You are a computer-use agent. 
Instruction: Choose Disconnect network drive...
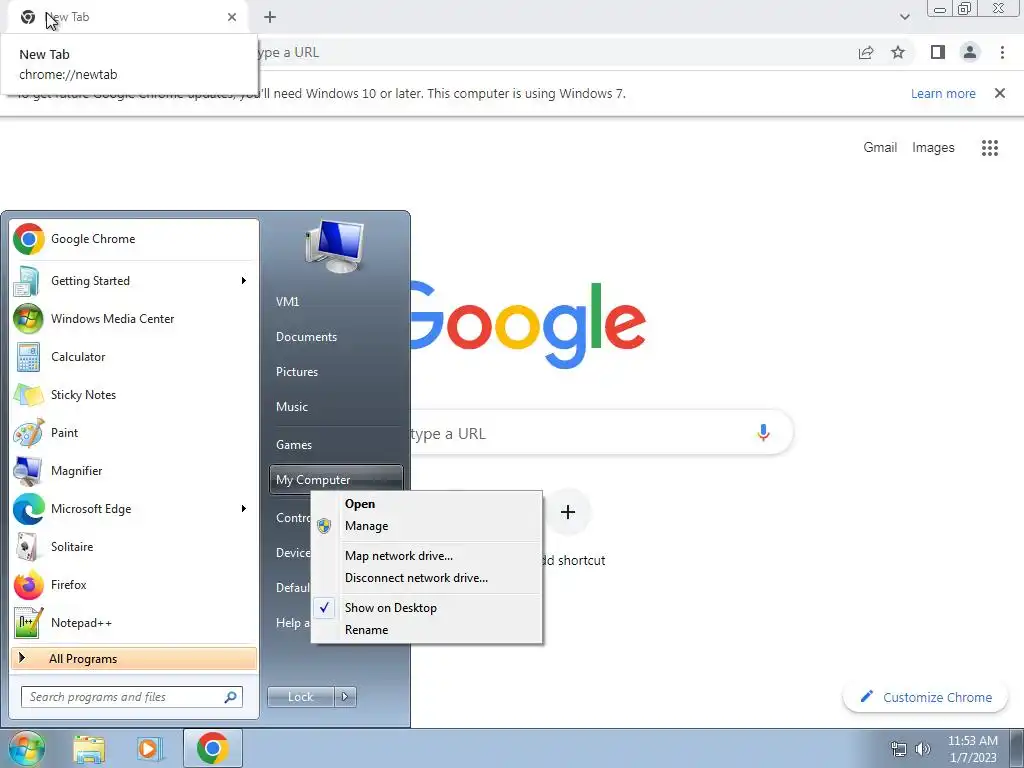[426, 578]
